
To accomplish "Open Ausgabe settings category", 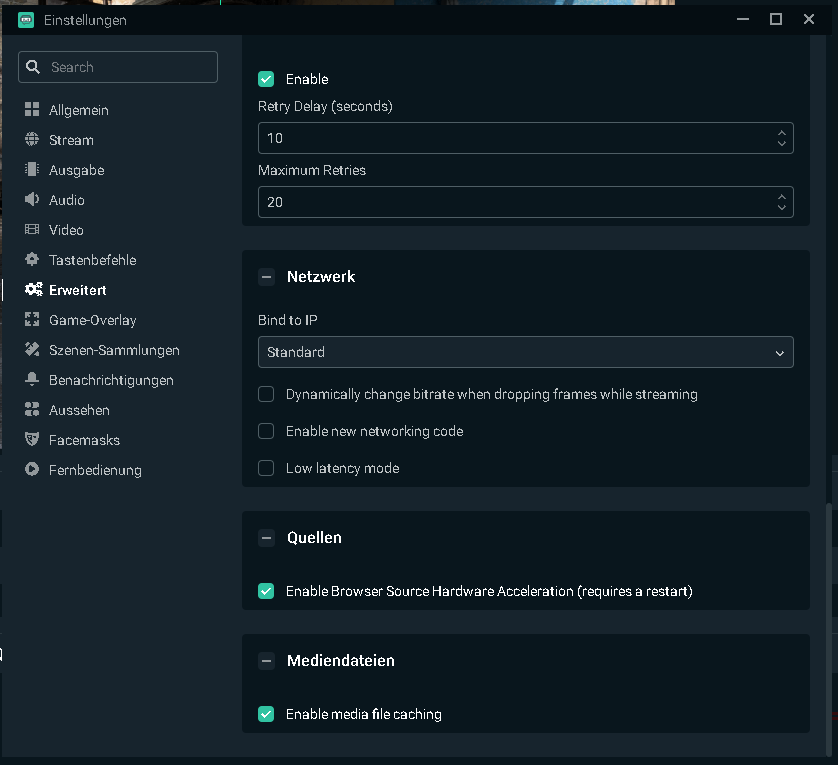I will pos(76,170).
